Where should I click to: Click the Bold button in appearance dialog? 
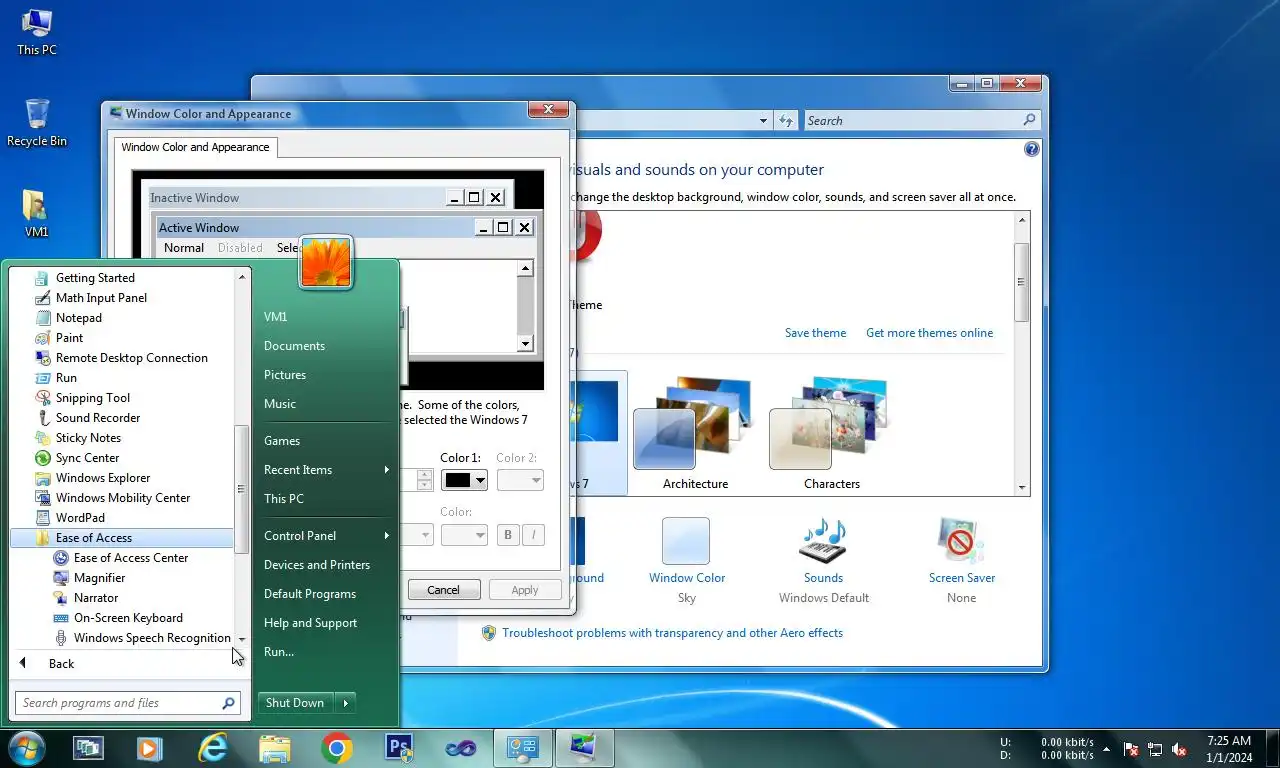click(508, 535)
